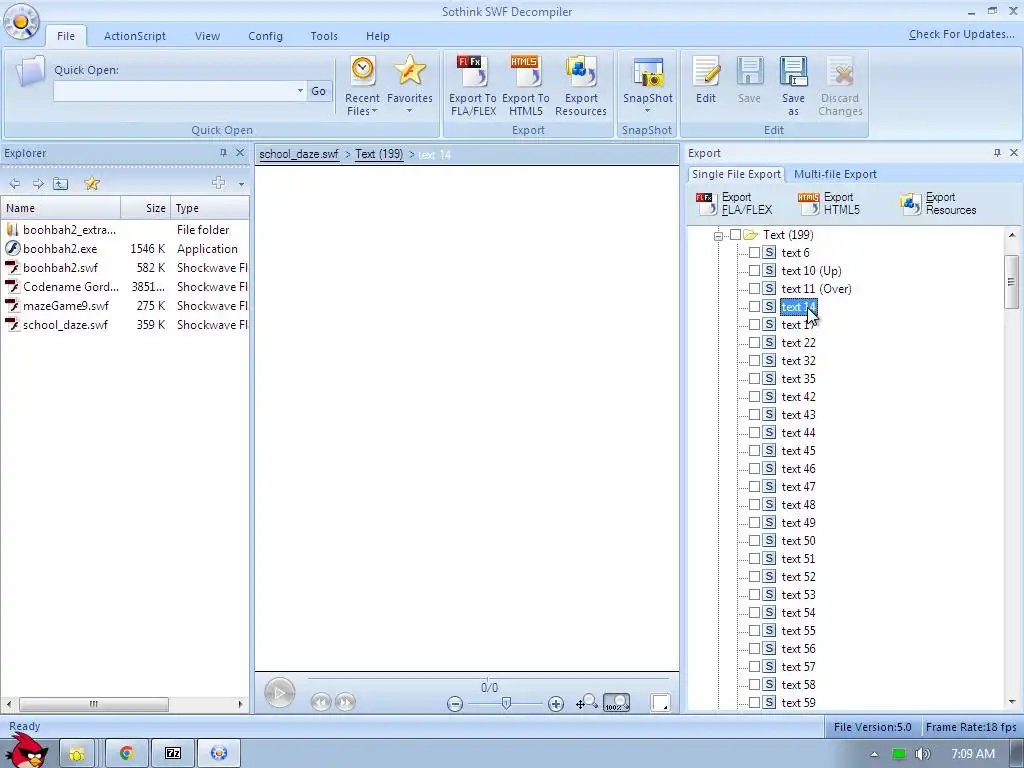Select the pan and magnifier tool

click(x=586, y=703)
